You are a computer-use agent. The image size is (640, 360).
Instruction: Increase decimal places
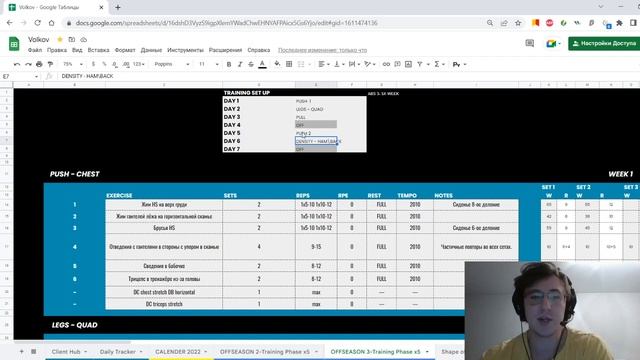(126, 64)
